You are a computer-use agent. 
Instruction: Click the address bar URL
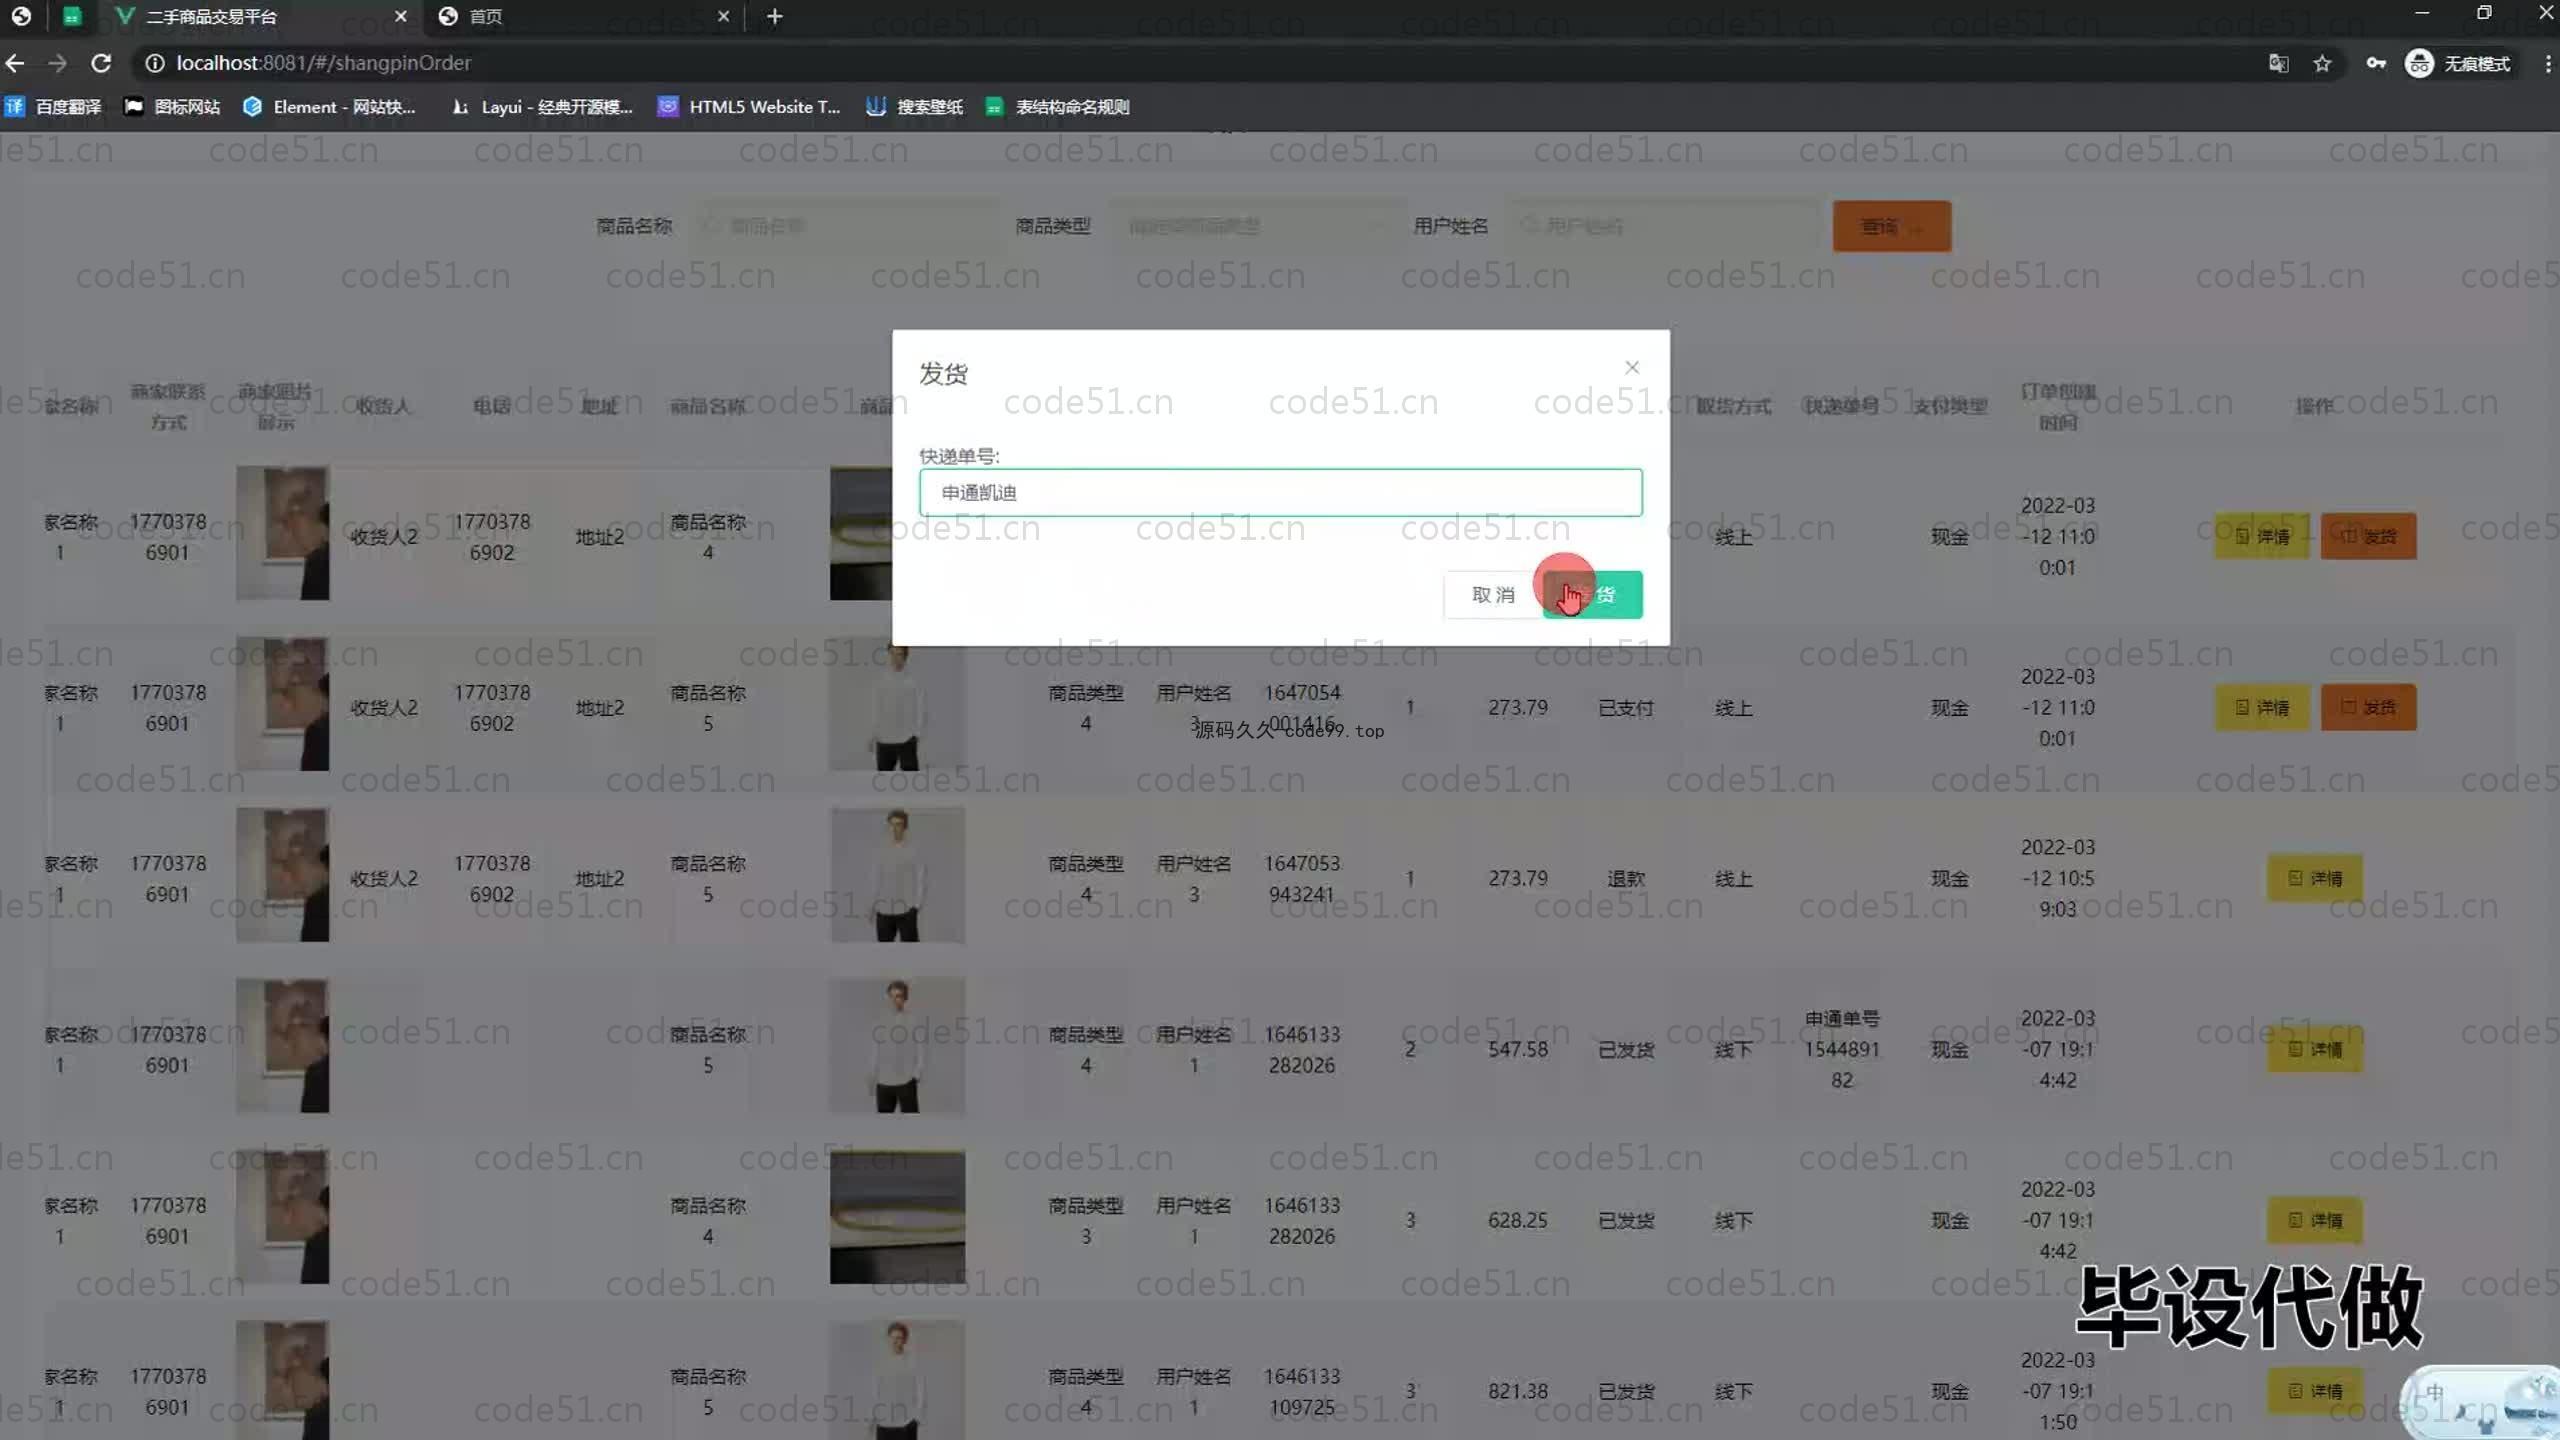323,63
